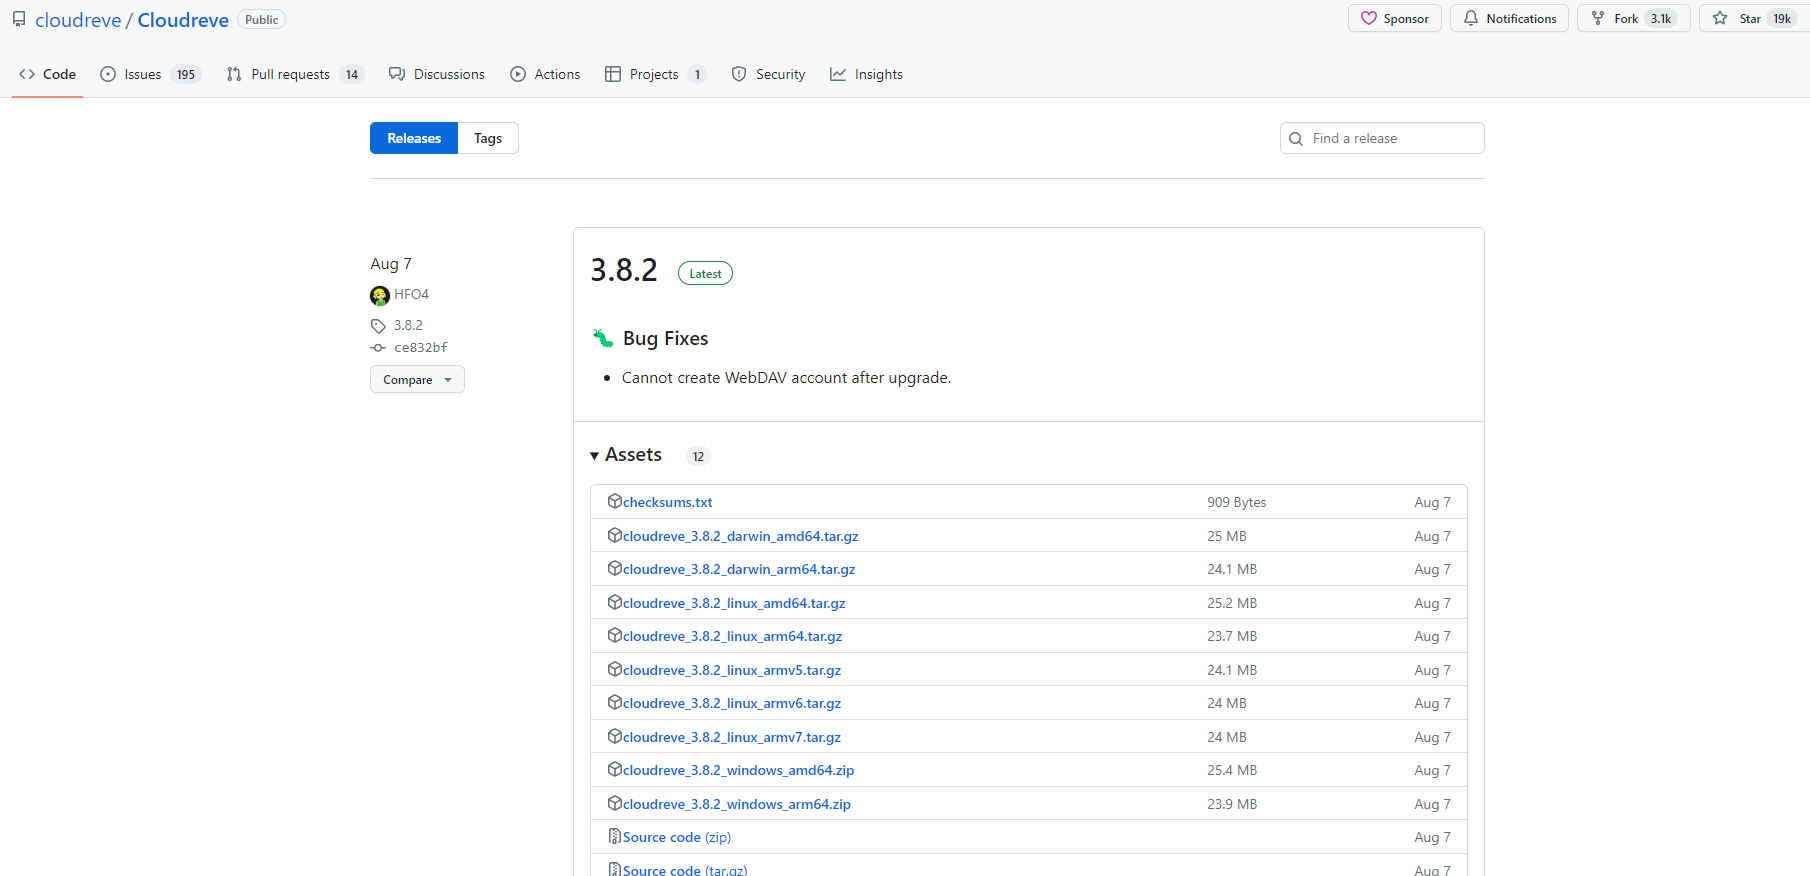
Task: Download checksums.txt
Action: coord(668,502)
